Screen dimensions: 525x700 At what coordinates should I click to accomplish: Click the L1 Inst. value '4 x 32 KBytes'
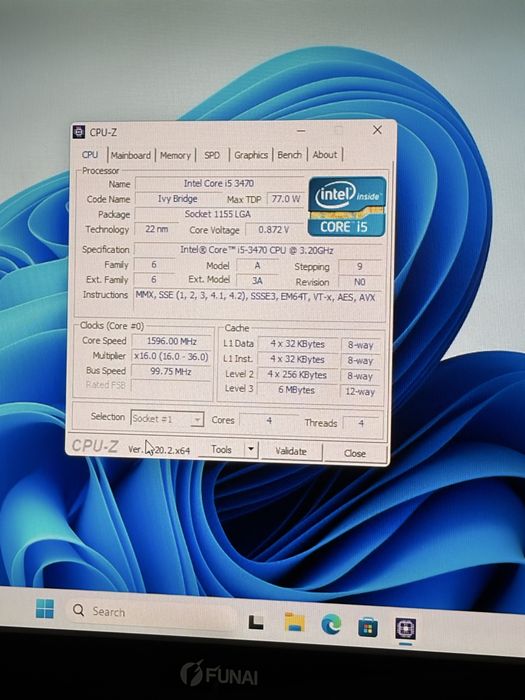click(297, 359)
